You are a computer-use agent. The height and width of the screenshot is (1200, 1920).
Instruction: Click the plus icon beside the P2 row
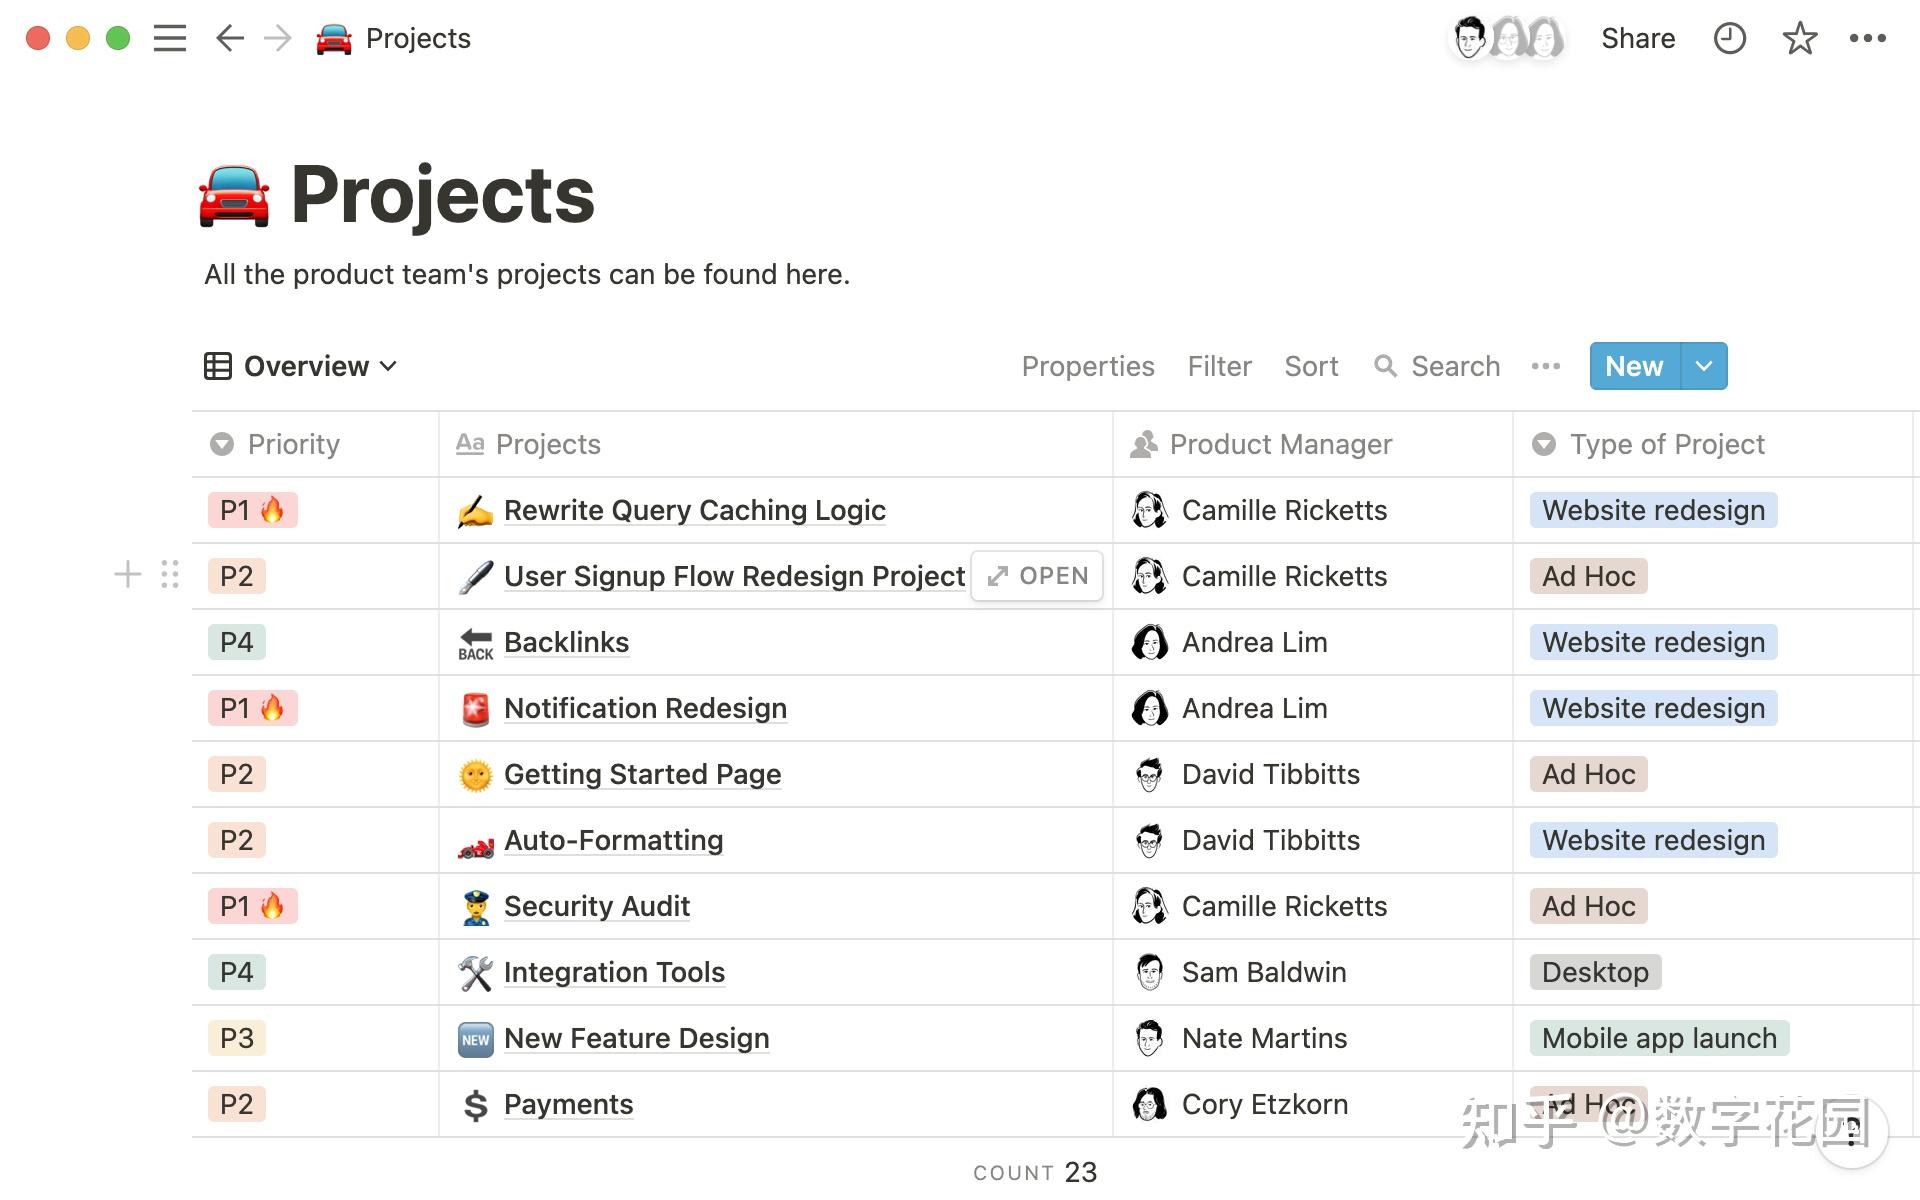pos(127,574)
